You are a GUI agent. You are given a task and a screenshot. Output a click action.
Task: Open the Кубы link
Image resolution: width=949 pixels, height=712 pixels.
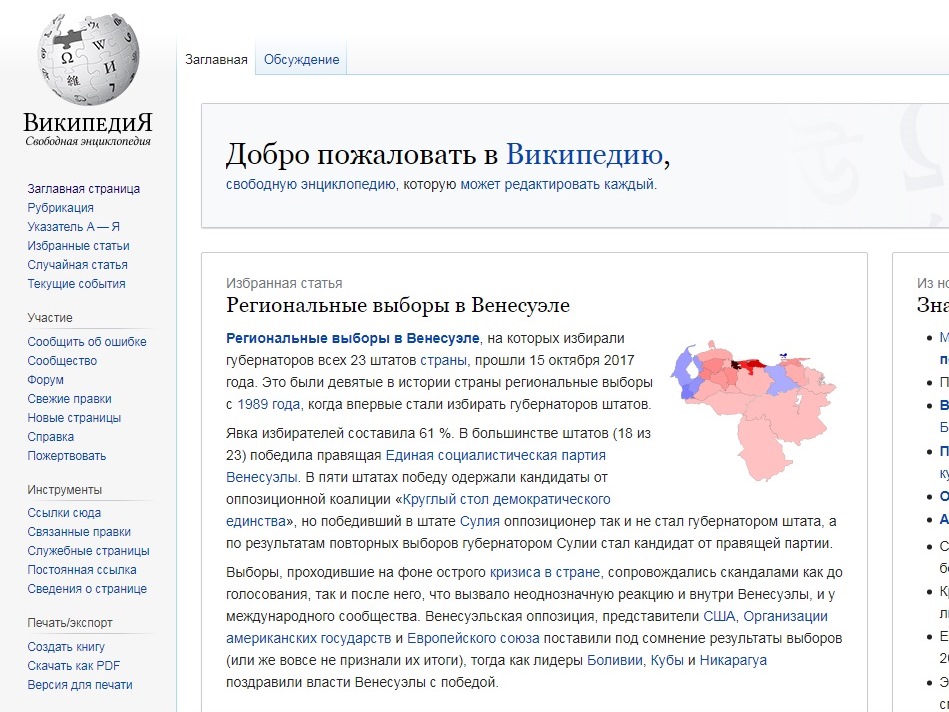point(667,661)
